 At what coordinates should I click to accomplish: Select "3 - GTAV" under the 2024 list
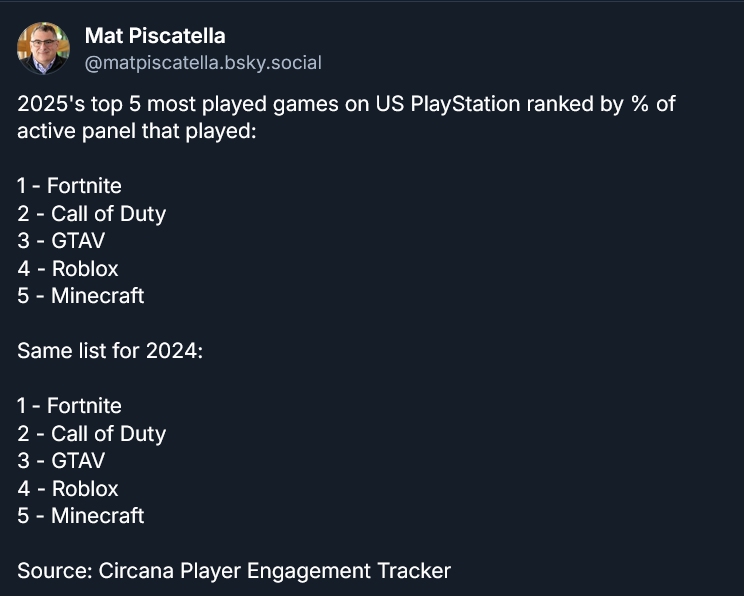click(x=61, y=461)
